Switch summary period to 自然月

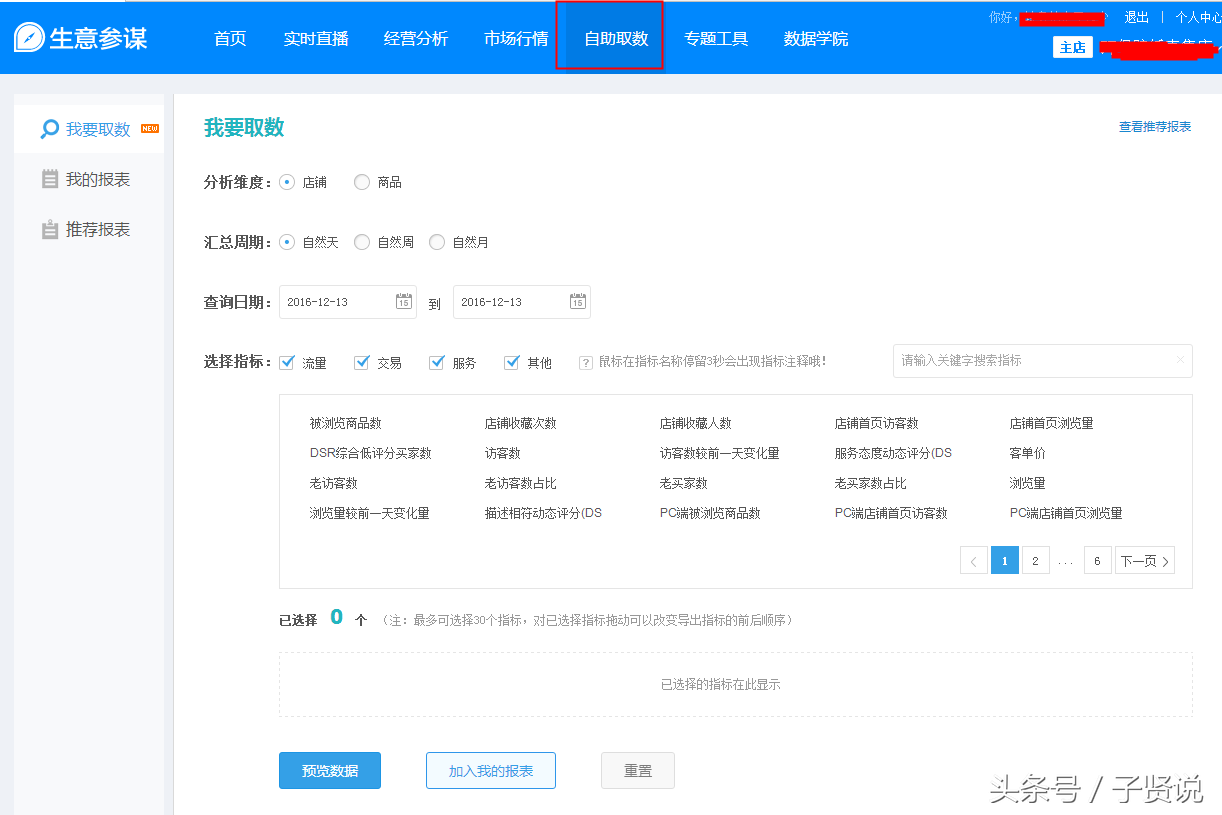coord(436,241)
